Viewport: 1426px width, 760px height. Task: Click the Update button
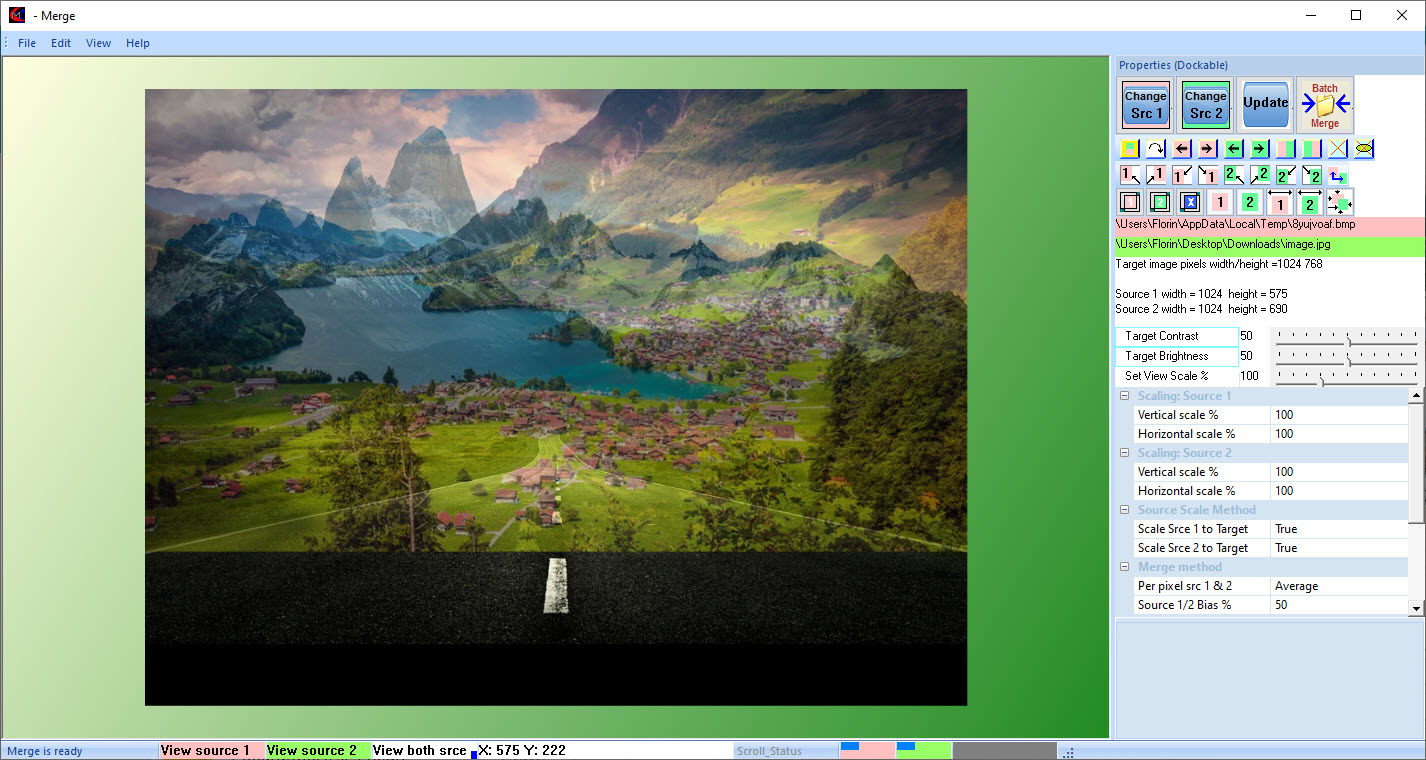tap(1265, 104)
